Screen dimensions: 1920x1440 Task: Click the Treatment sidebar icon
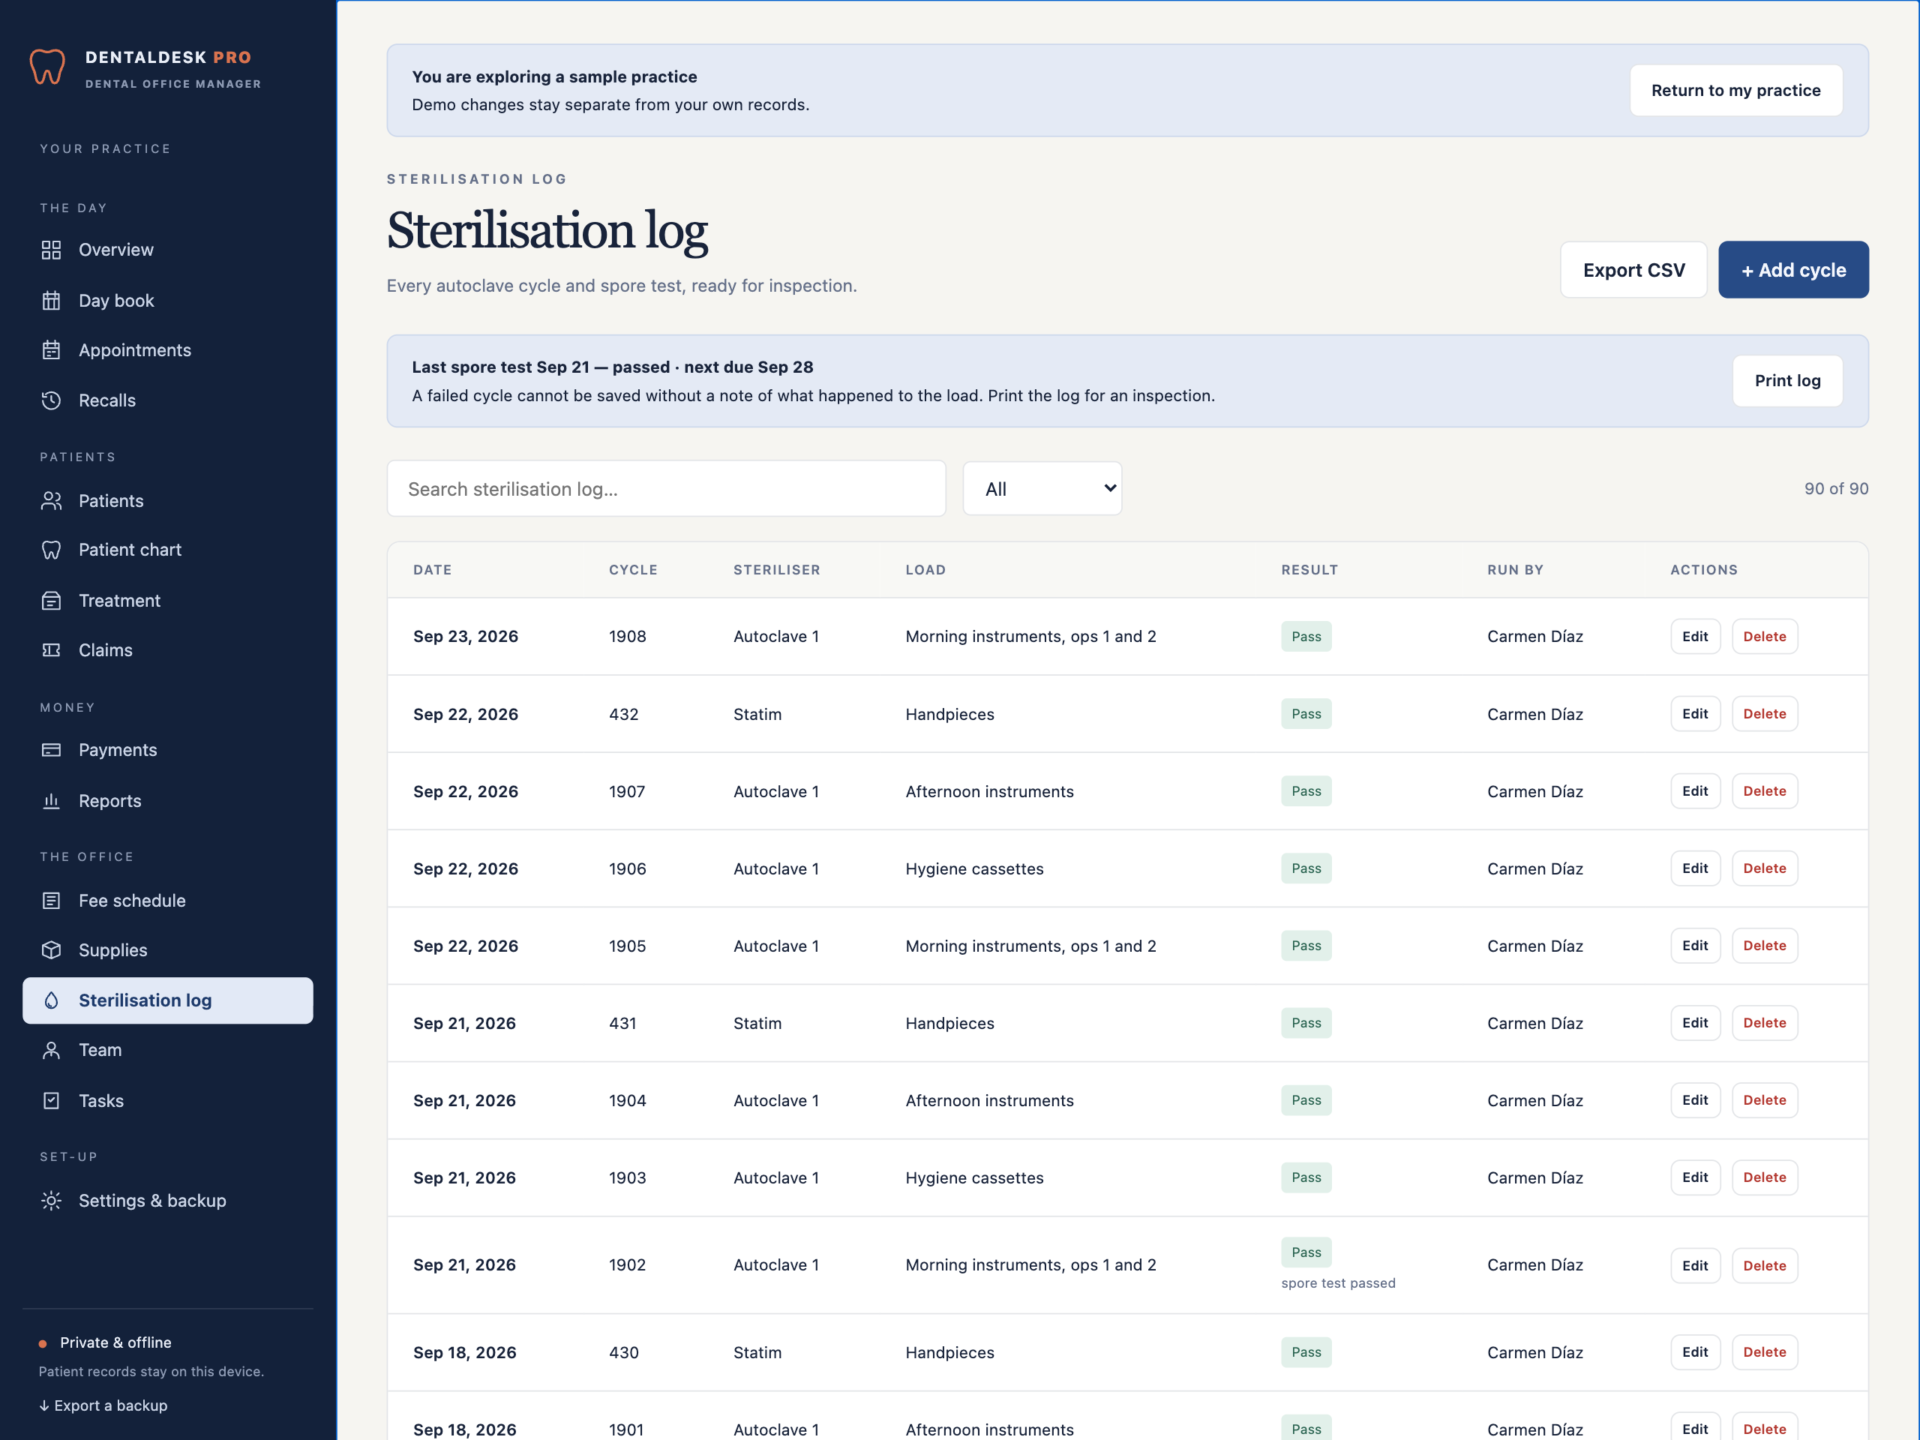(51, 600)
